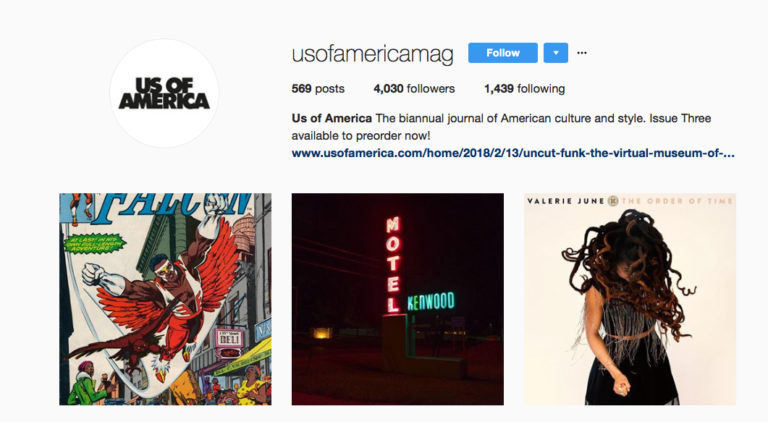Click the Us of America bio name

tap(332, 118)
